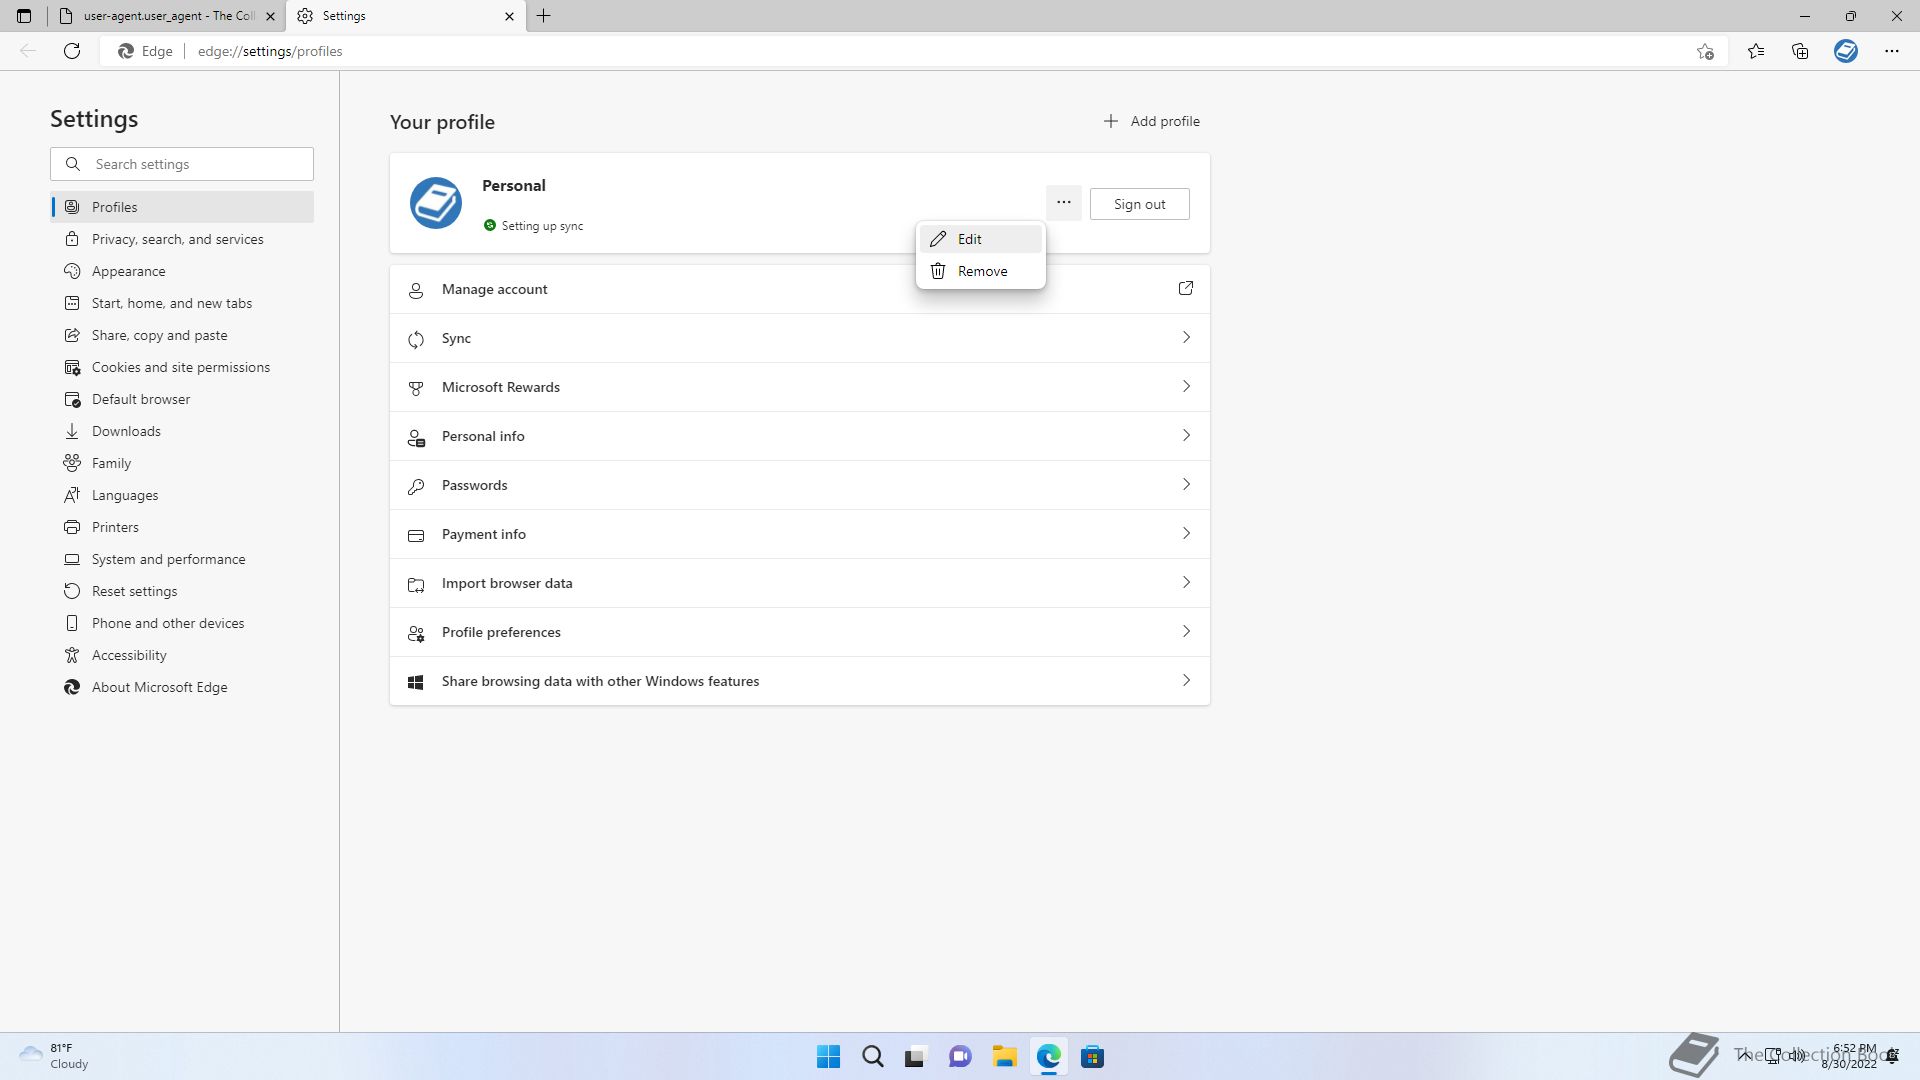Click the Microsoft Rewards trophy icon
Screen dimensions: 1920x1080
click(416, 388)
